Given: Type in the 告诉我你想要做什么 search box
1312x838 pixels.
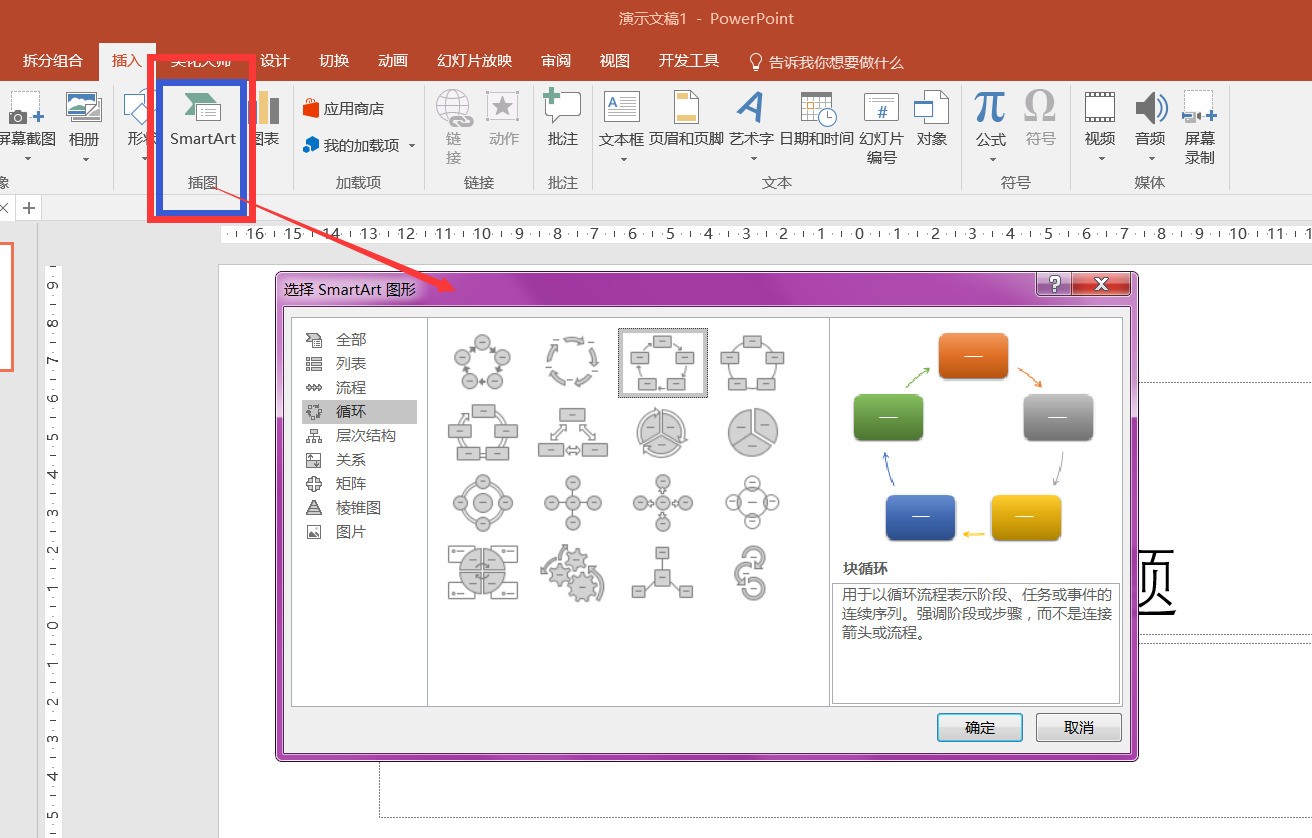Looking at the screenshot, I should pos(835,62).
